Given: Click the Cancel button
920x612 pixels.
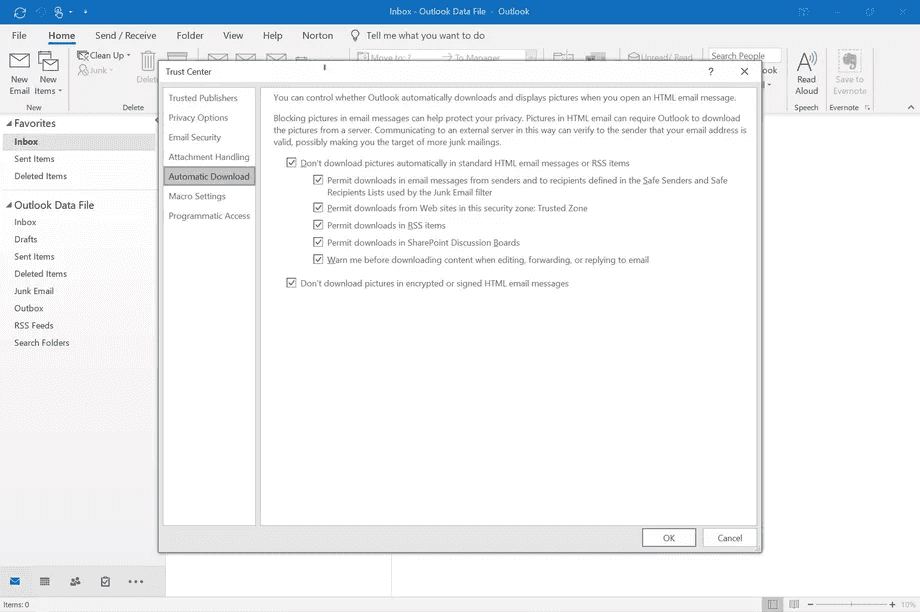Looking at the screenshot, I should pos(729,538).
